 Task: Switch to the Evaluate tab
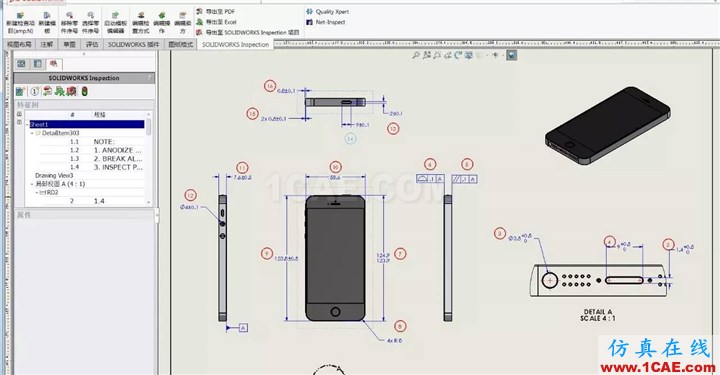coord(92,45)
